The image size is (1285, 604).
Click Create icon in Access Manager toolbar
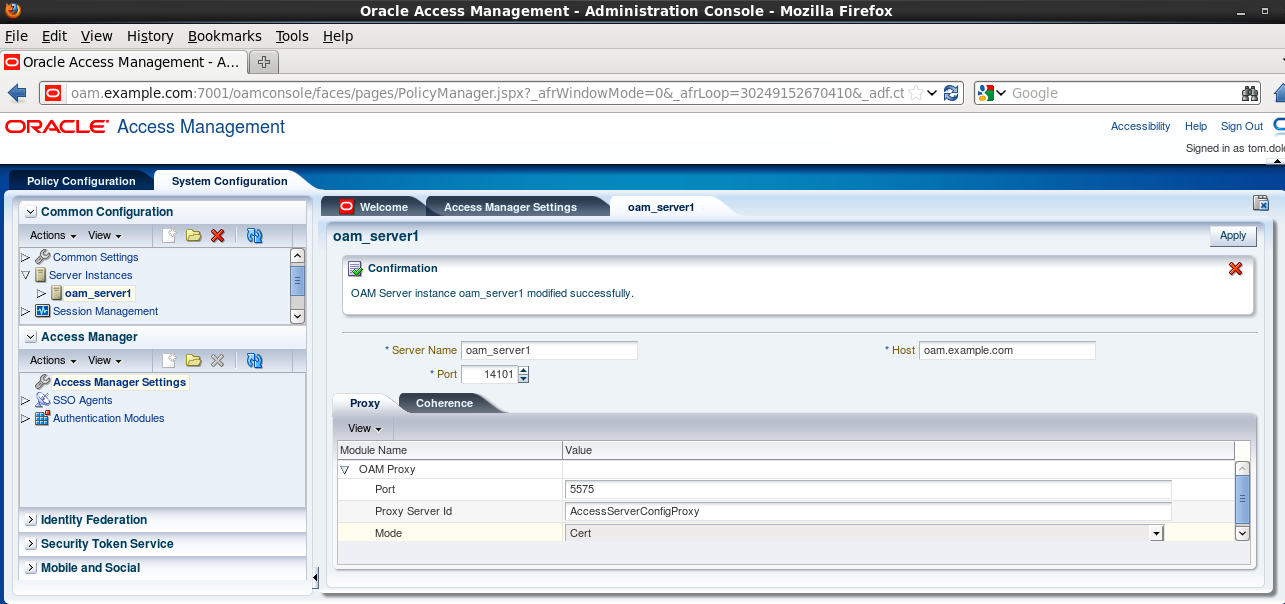click(170, 361)
